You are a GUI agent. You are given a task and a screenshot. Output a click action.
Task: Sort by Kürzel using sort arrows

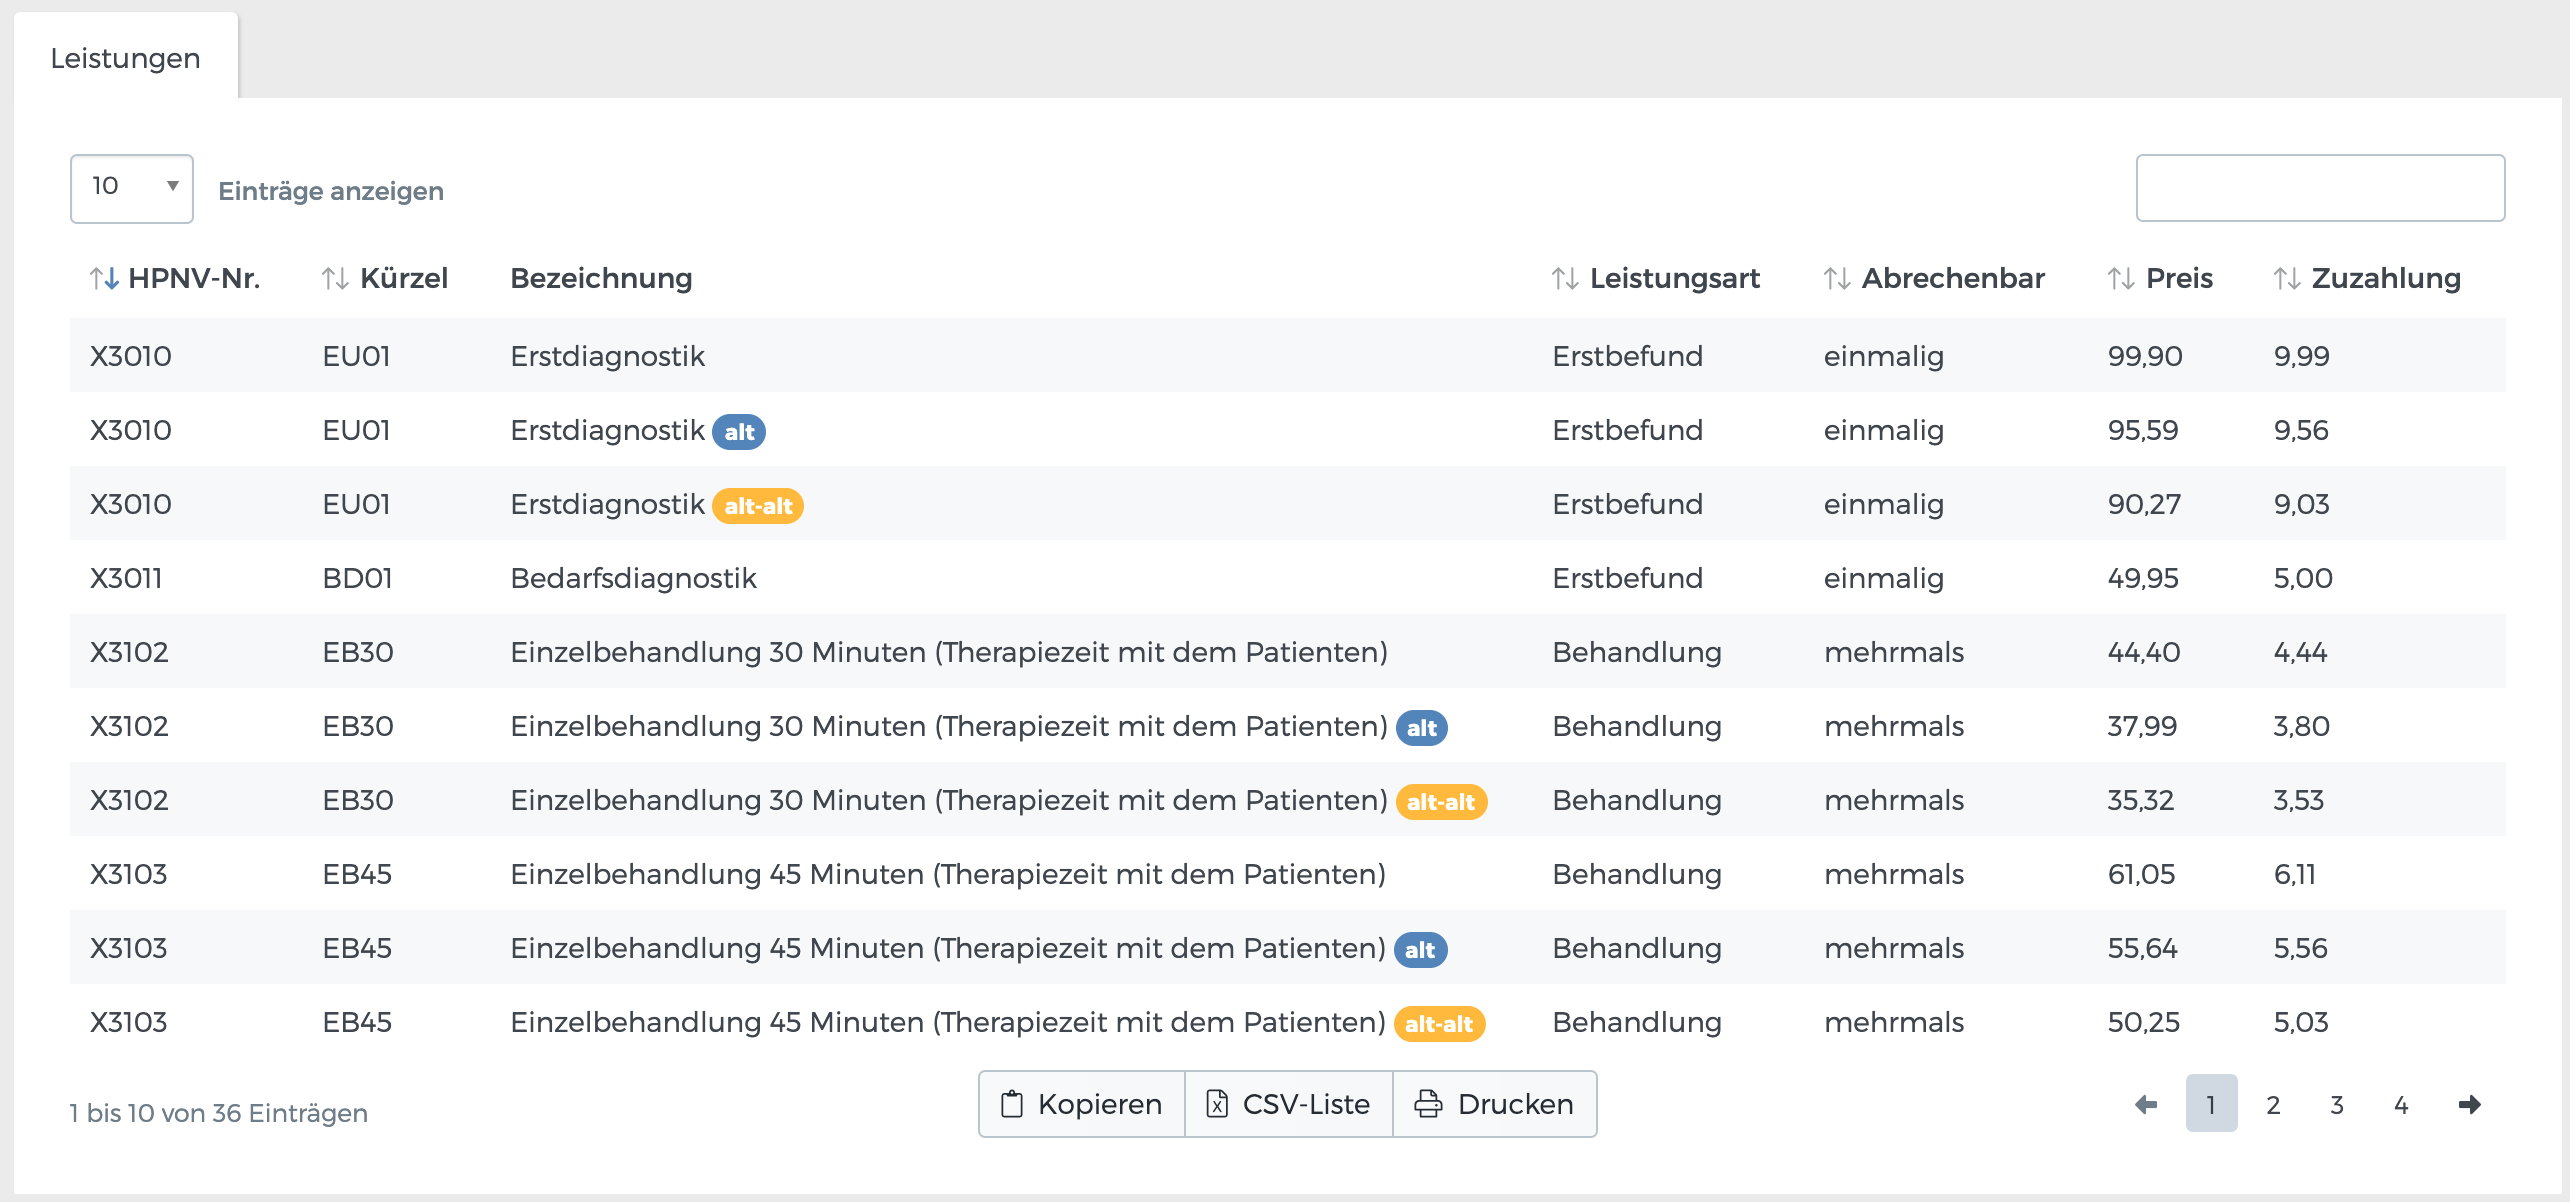pyautogui.click(x=335, y=279)
